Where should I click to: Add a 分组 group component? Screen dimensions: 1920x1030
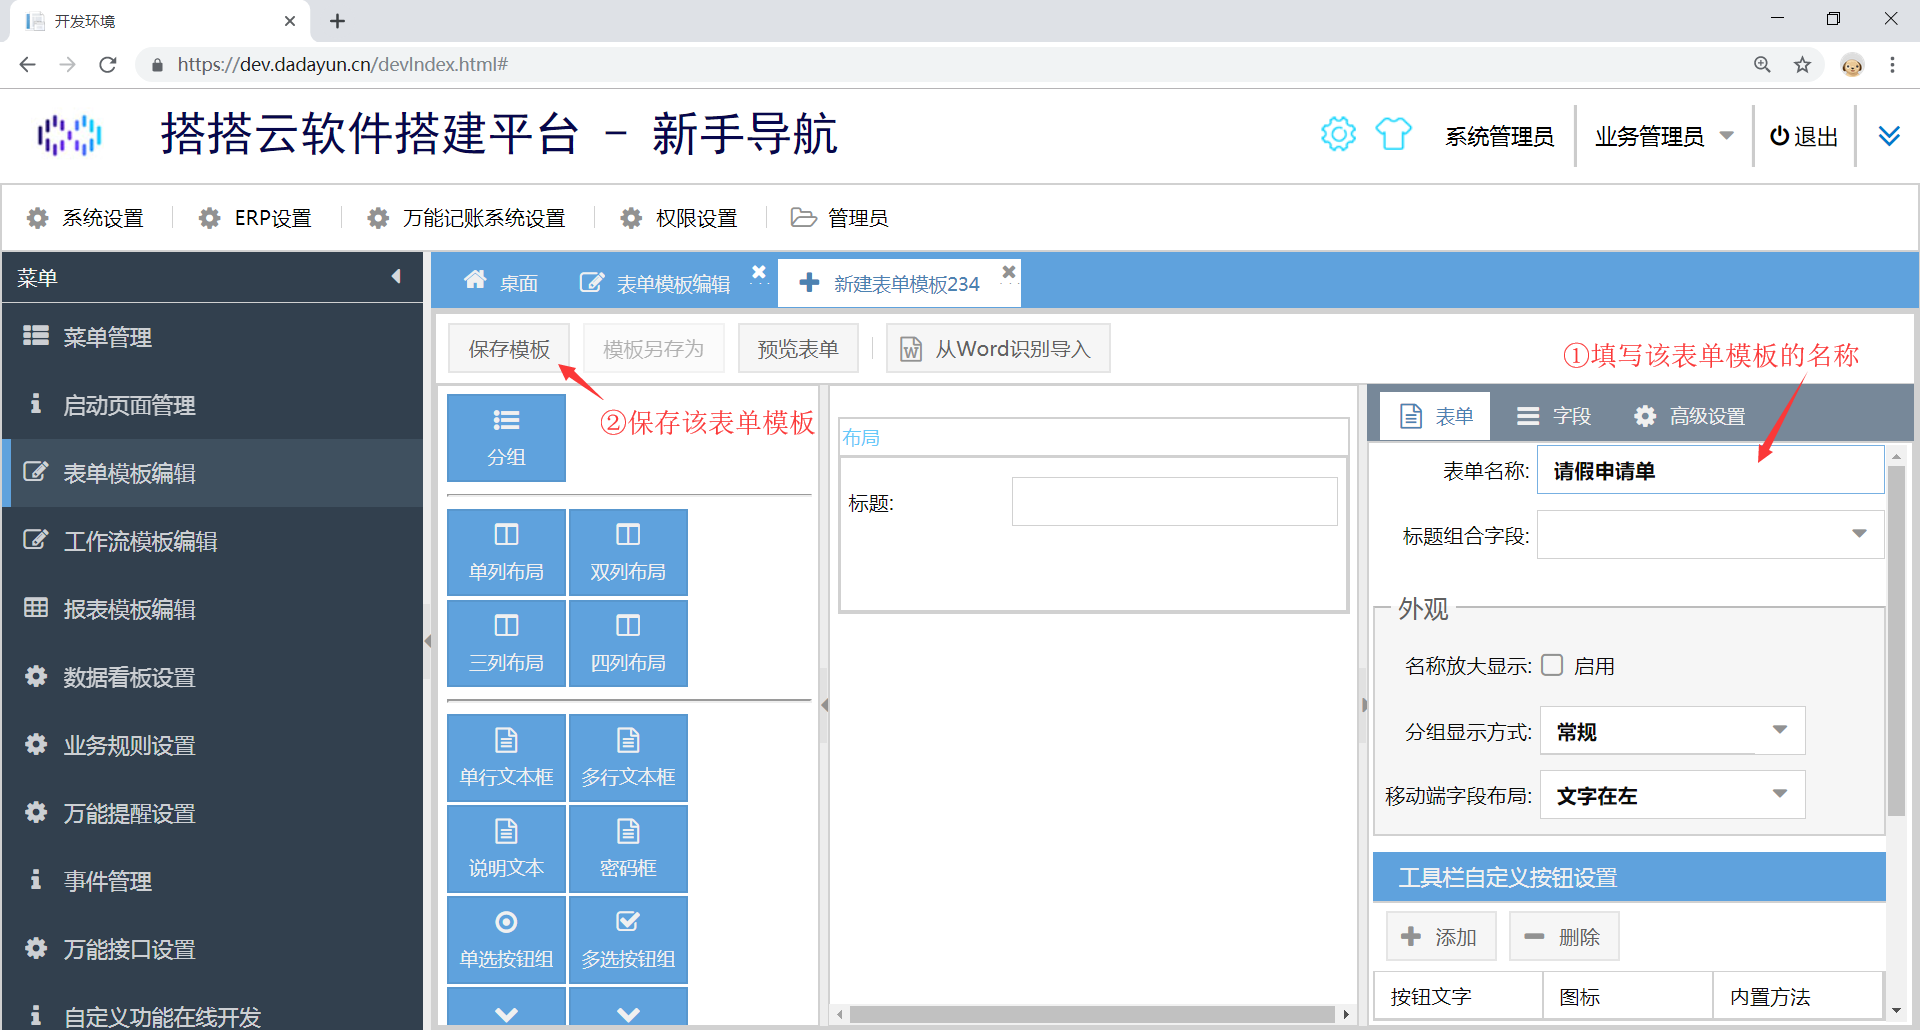(x=506, y=438)
